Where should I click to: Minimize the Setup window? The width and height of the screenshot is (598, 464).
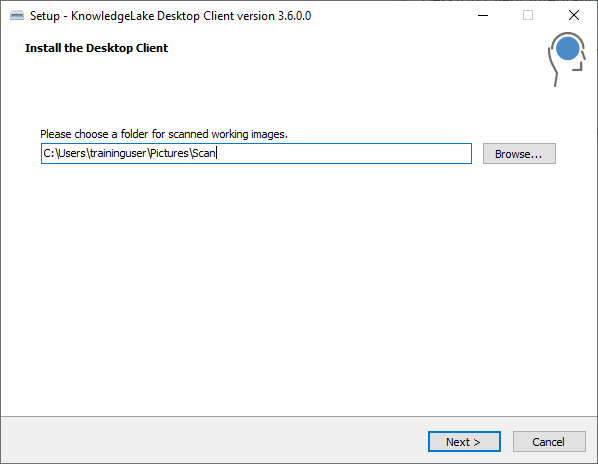483,16
